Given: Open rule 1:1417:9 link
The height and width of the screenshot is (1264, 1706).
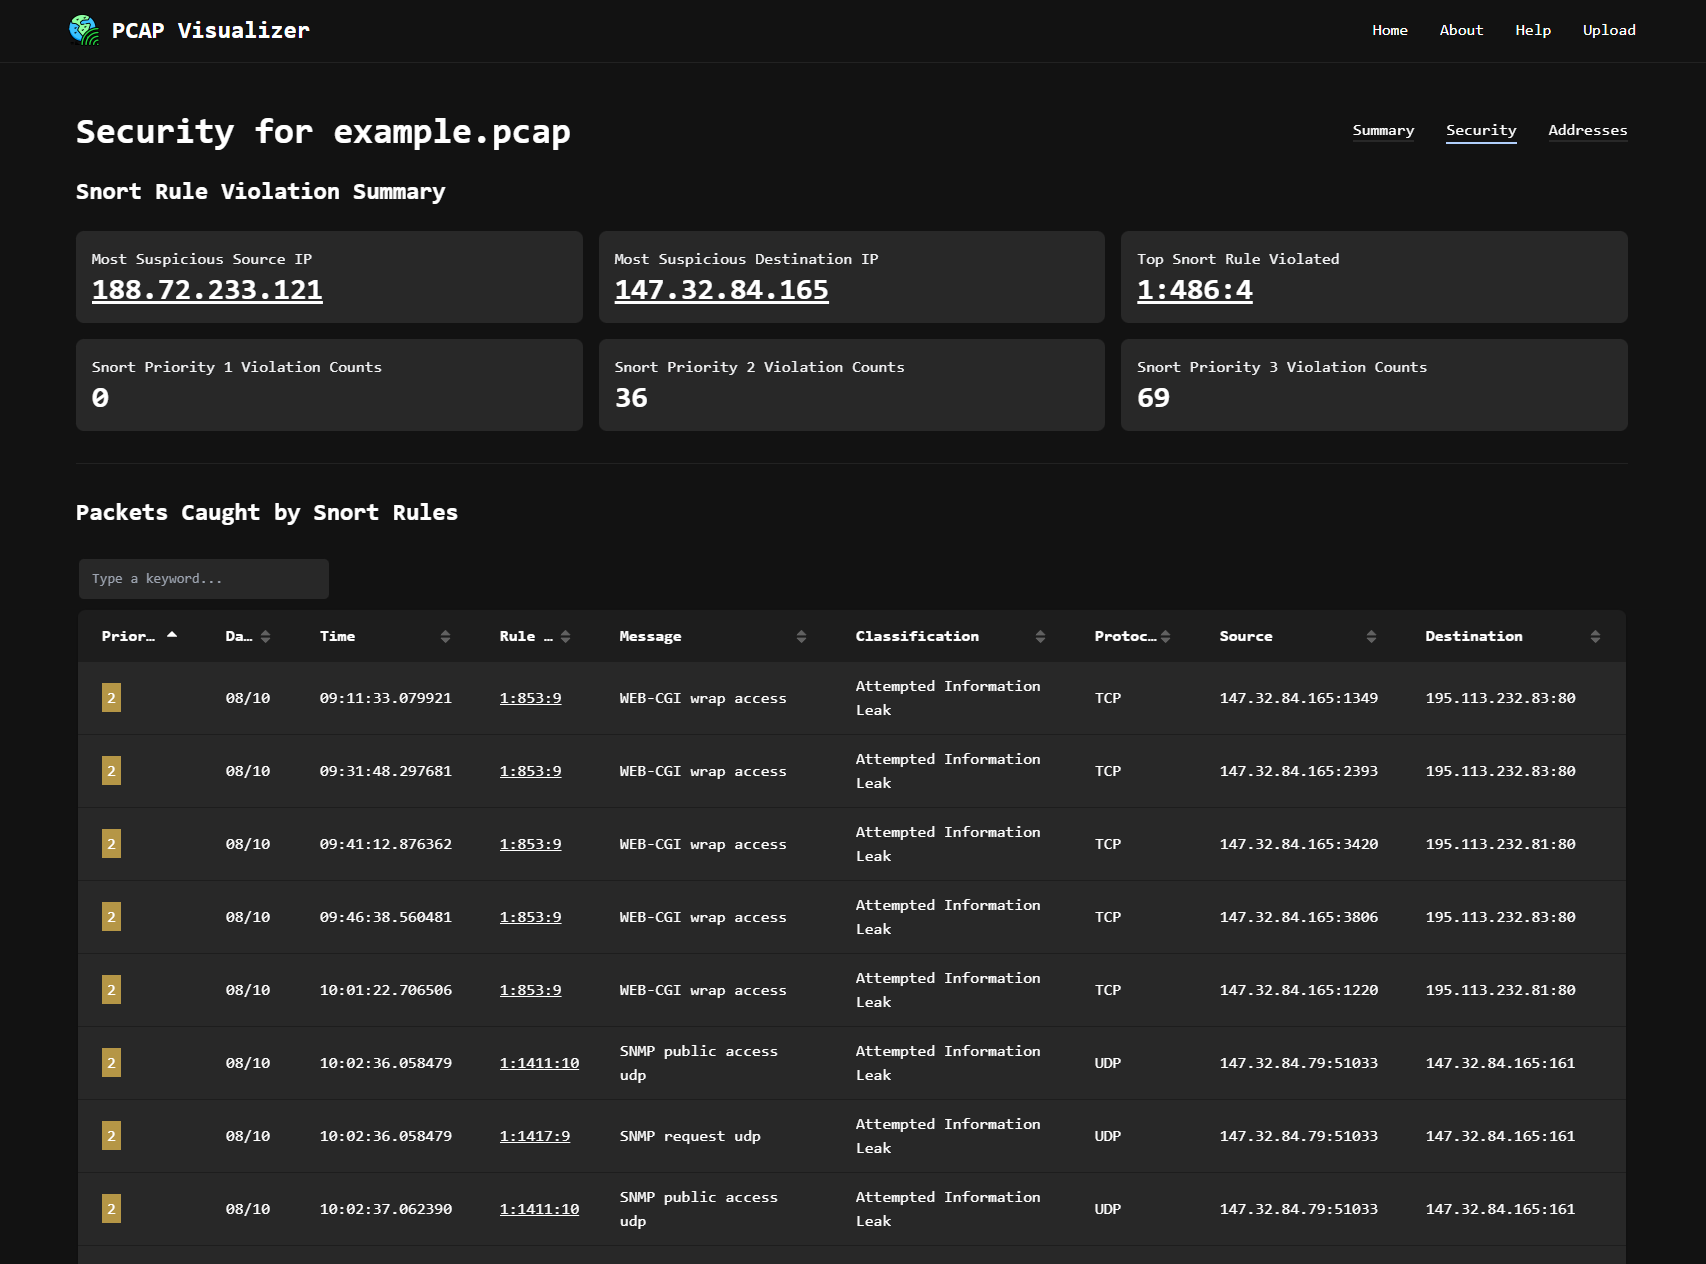Looking at the screenshot, I should [534, 1136].
